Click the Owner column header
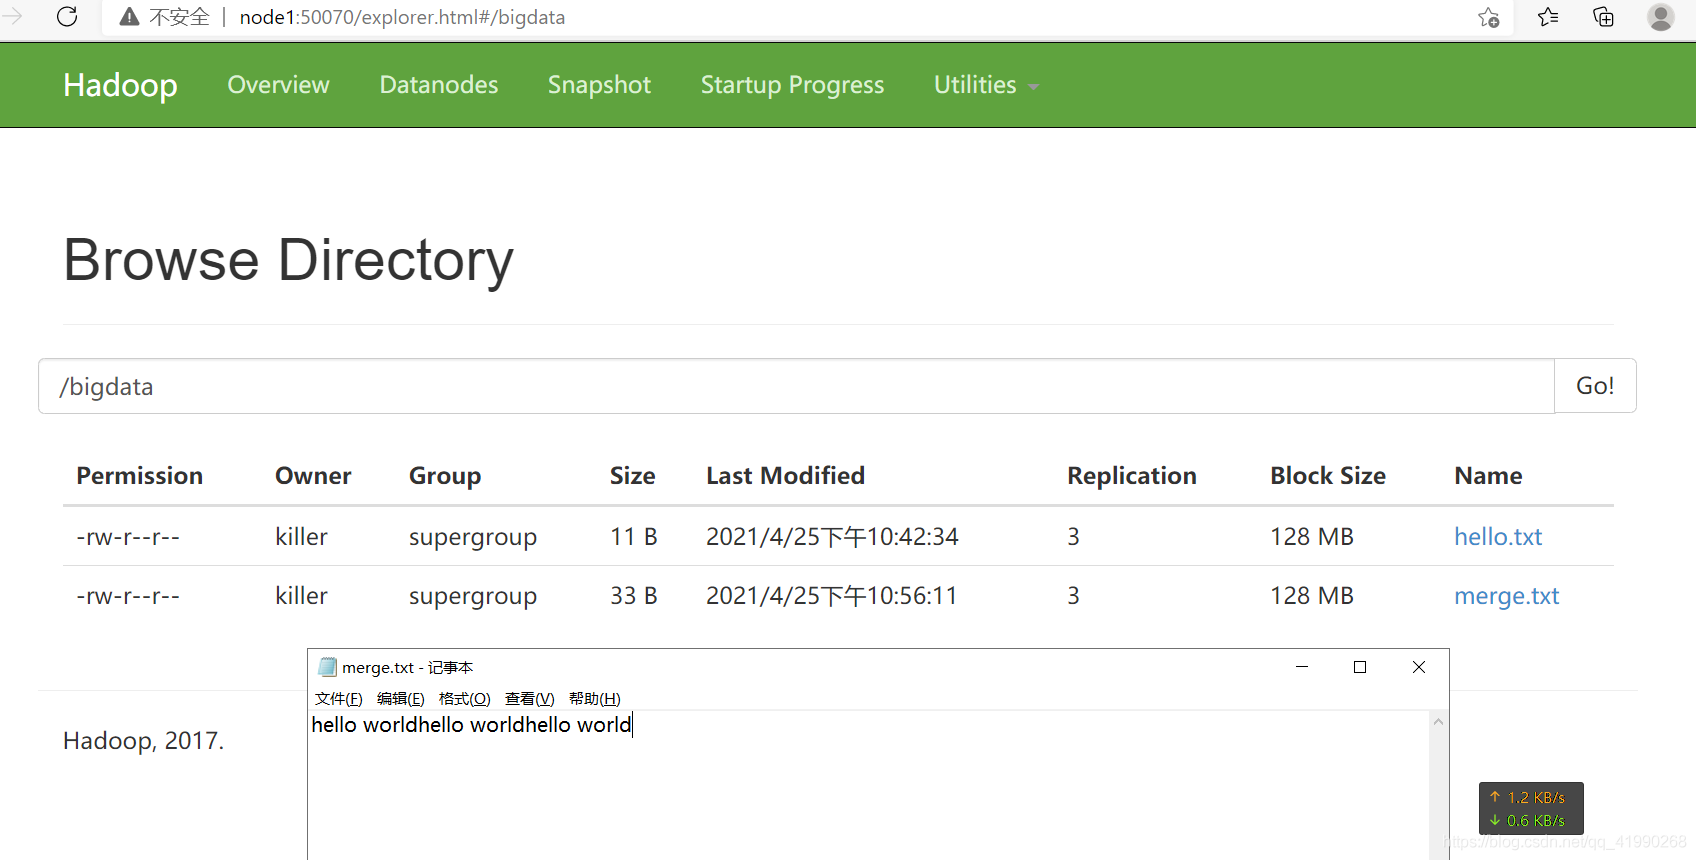The height and width of the screenshot is (860, 1696). click(313, 476)
